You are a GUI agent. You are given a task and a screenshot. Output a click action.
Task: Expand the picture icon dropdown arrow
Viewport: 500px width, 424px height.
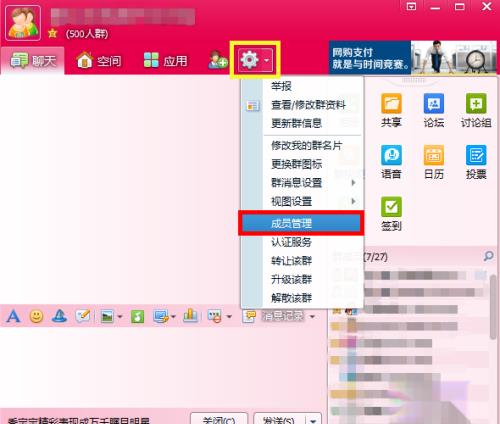pos(120,317)
